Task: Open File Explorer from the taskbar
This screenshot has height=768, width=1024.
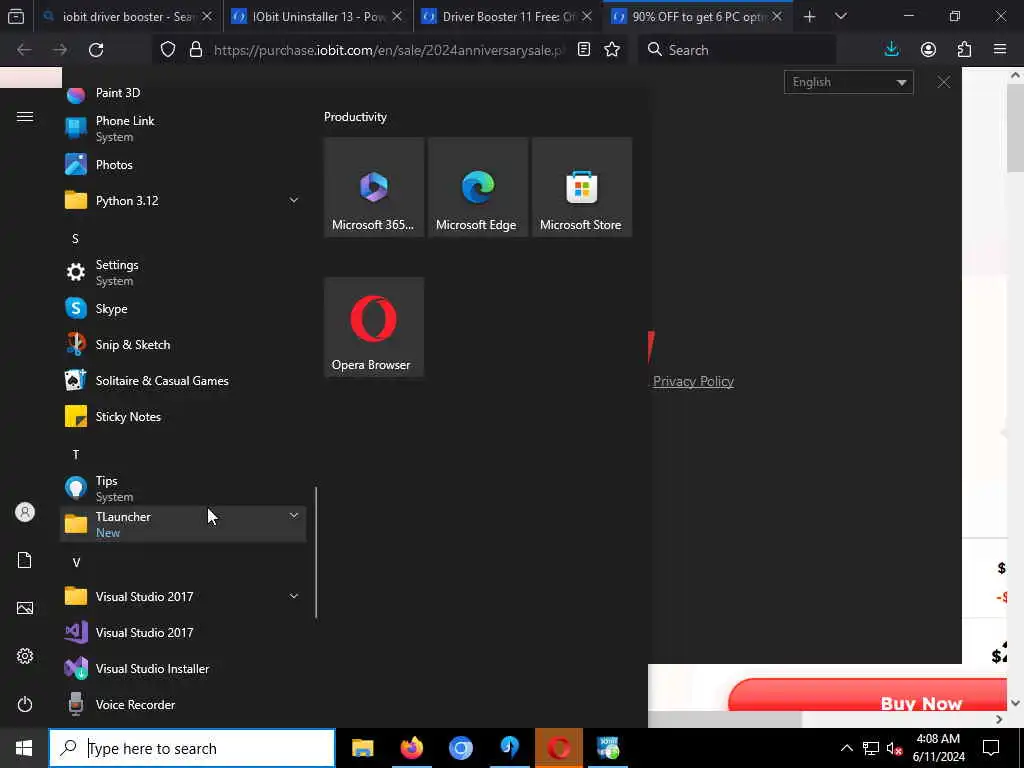Action: pyautogui.click(x=362, y=748)
